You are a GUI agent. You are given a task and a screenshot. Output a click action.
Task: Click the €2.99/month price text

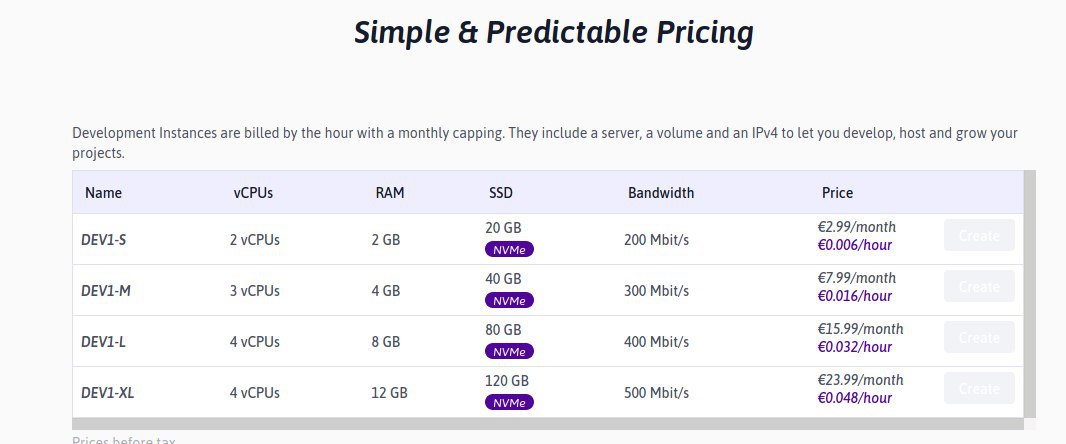pos(857,227)
